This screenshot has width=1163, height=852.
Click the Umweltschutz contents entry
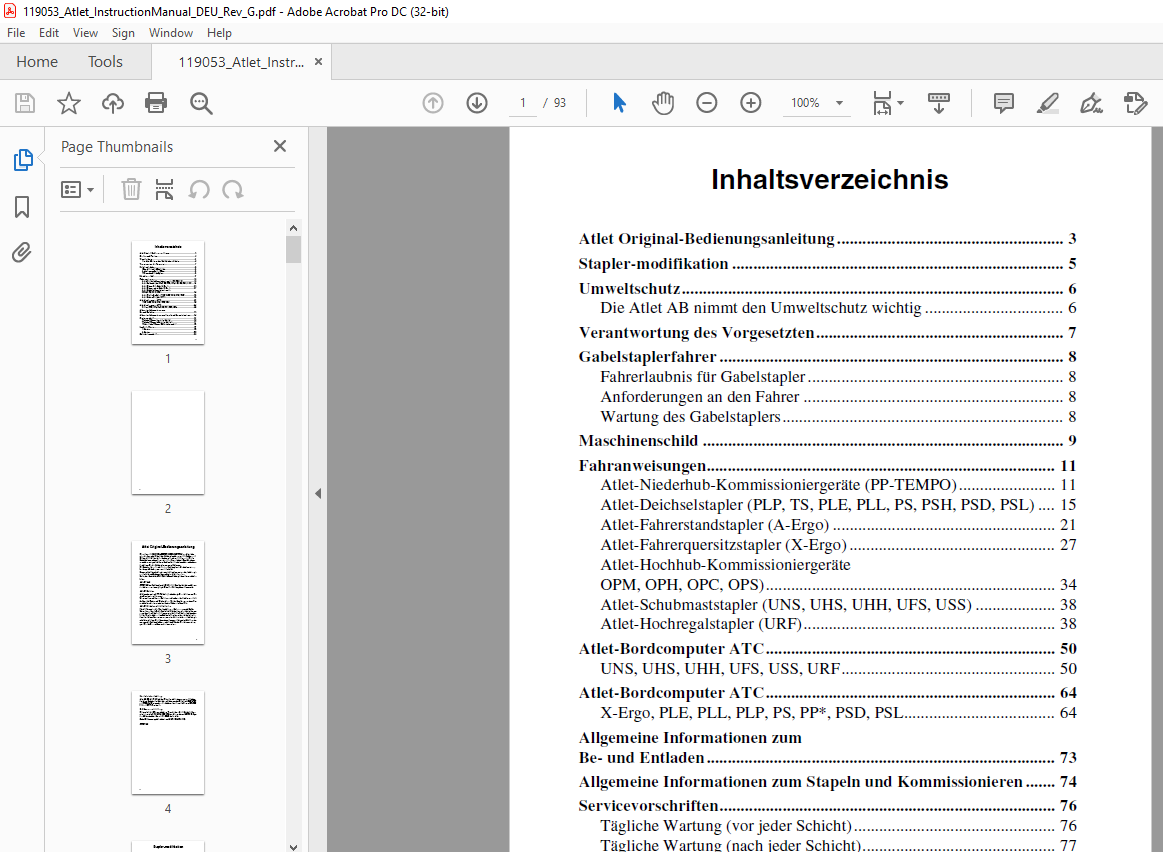click(x=827, y=288)
